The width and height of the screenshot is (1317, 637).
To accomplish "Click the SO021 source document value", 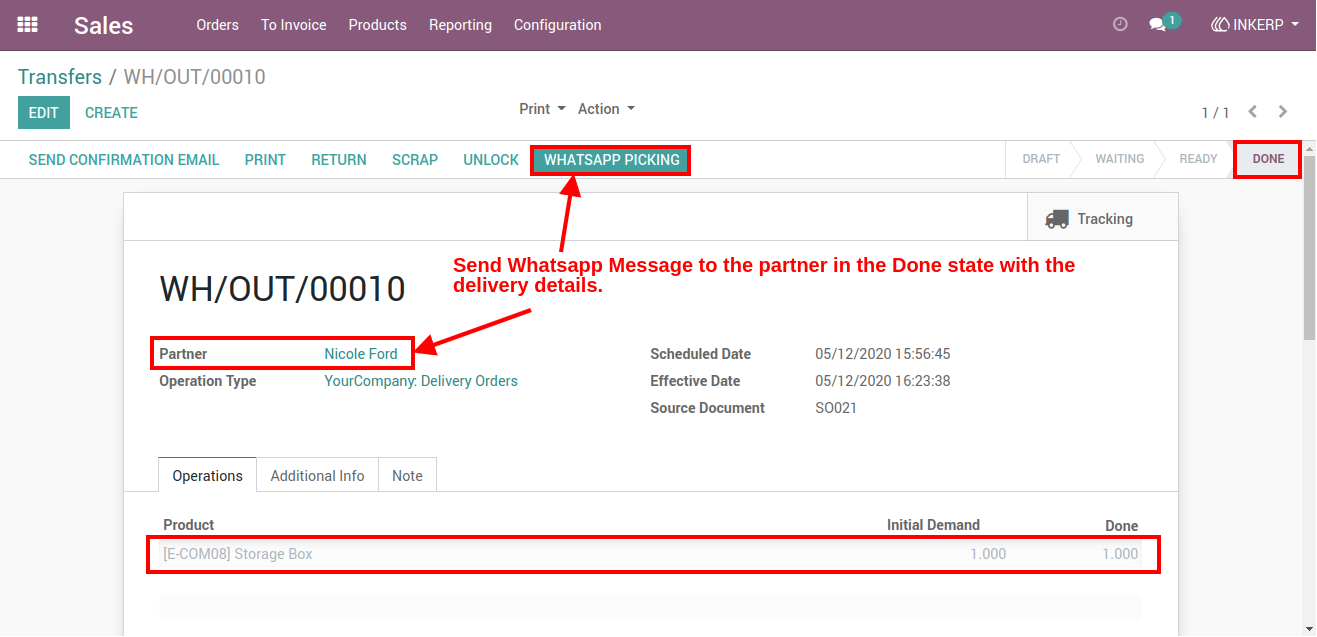I will coord(836,408).
